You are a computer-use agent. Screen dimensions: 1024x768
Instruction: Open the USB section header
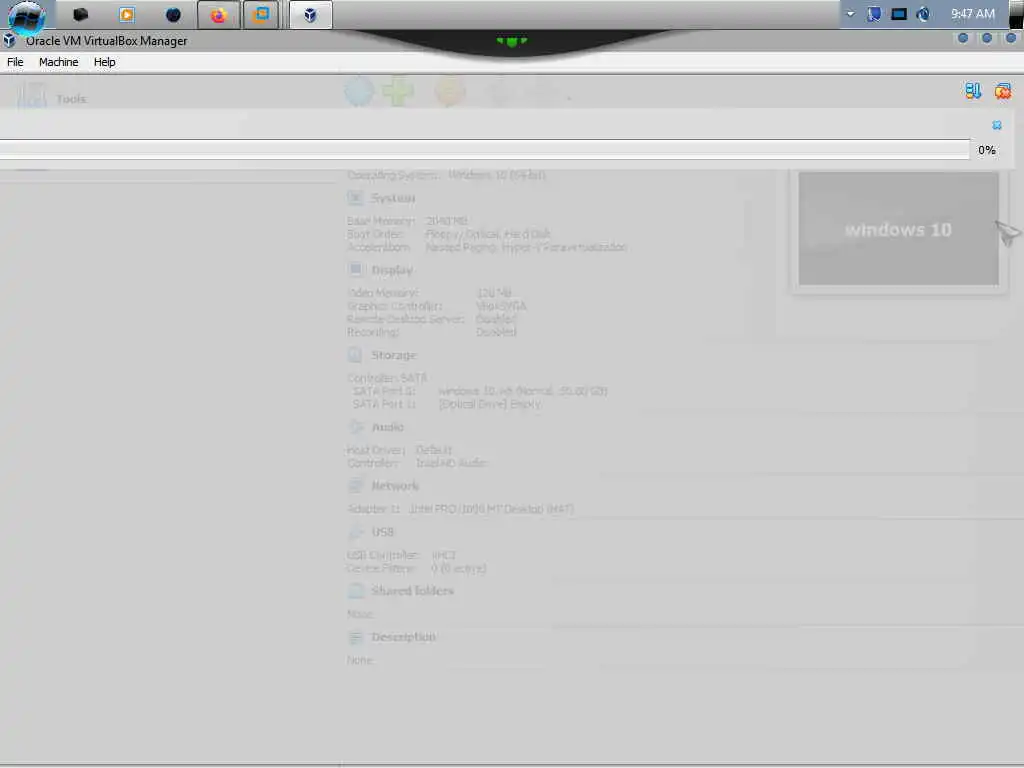(383, 532)
